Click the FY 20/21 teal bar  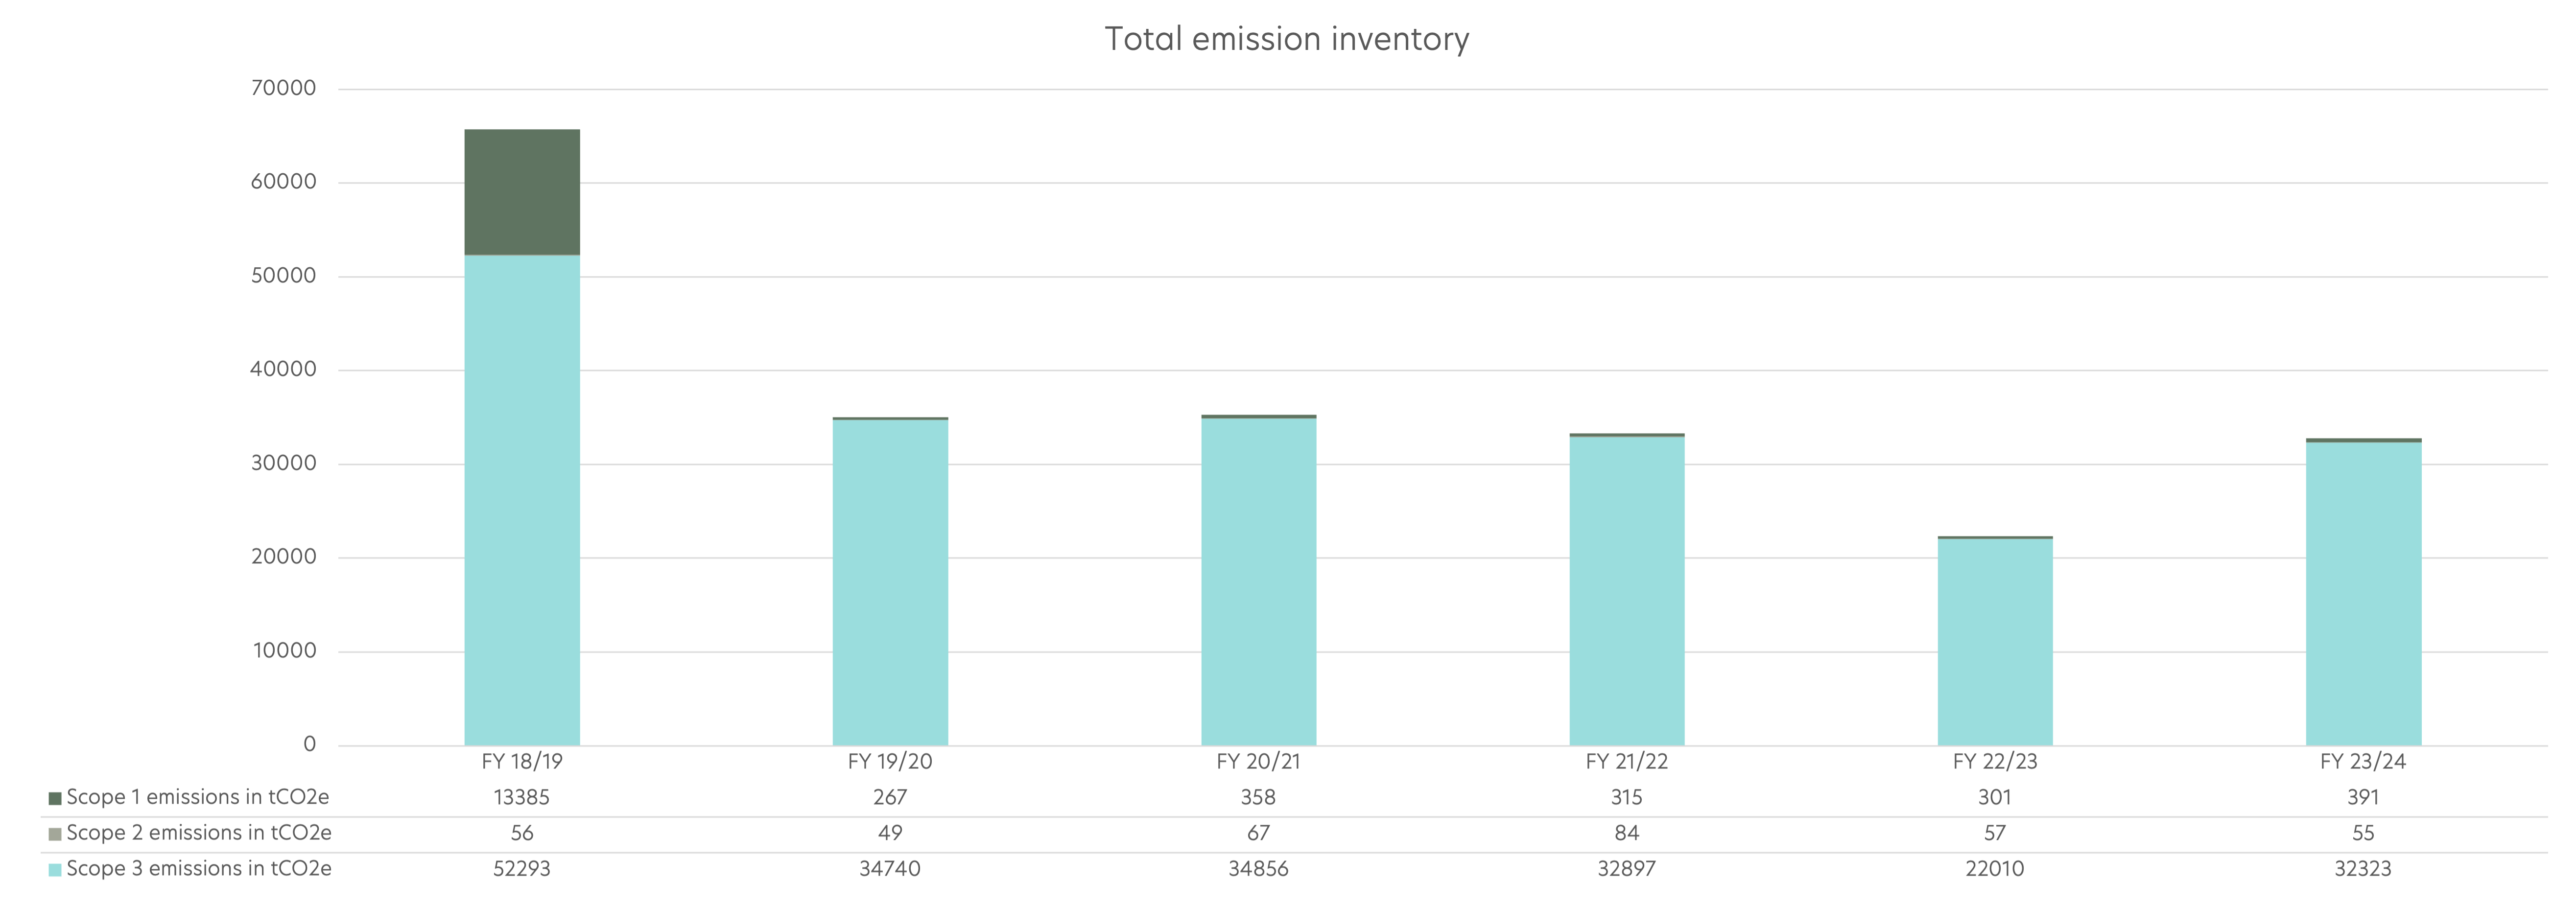click(1258, 582)
